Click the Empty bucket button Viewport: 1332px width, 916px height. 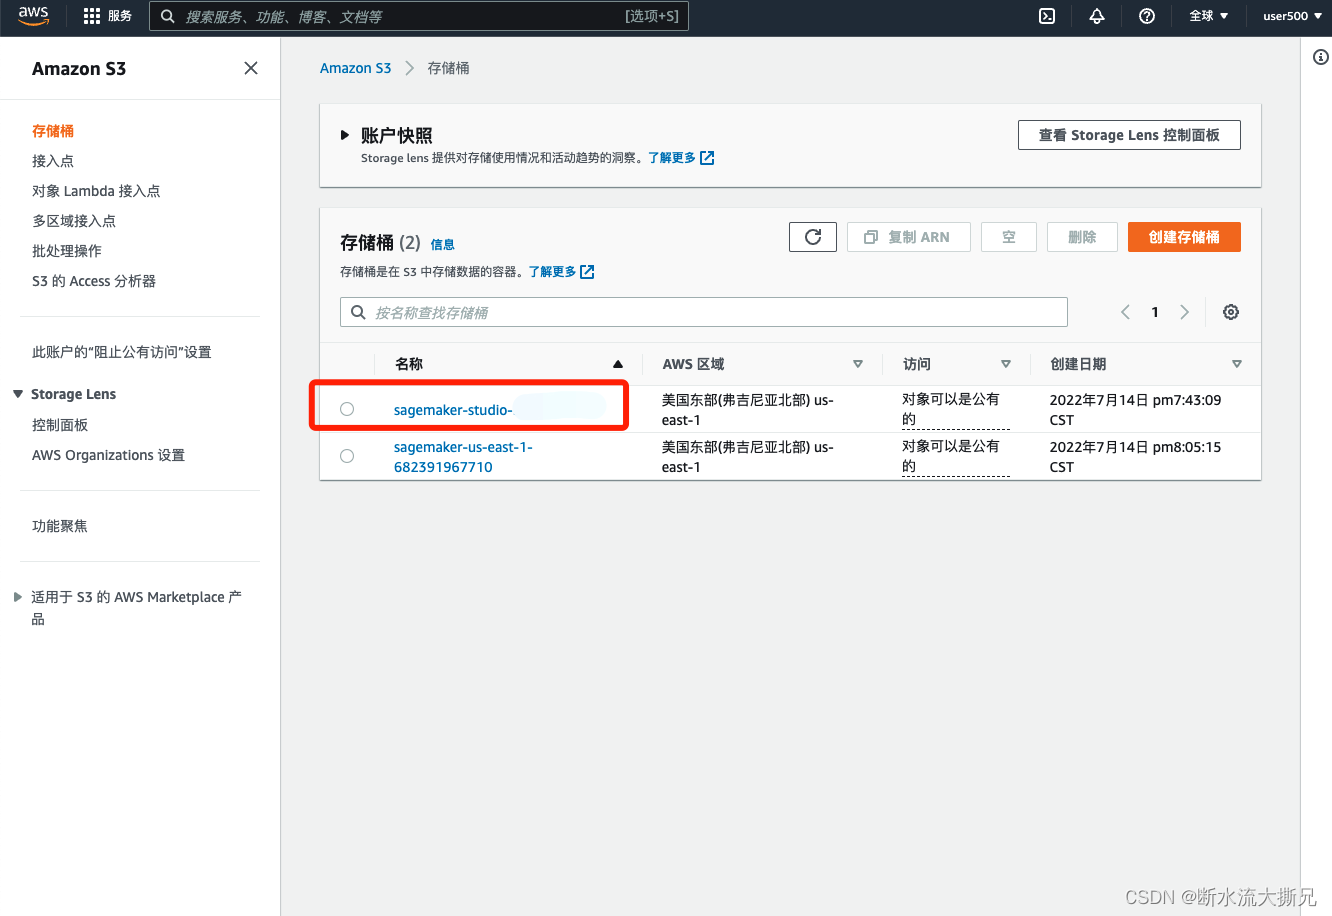1009,237
